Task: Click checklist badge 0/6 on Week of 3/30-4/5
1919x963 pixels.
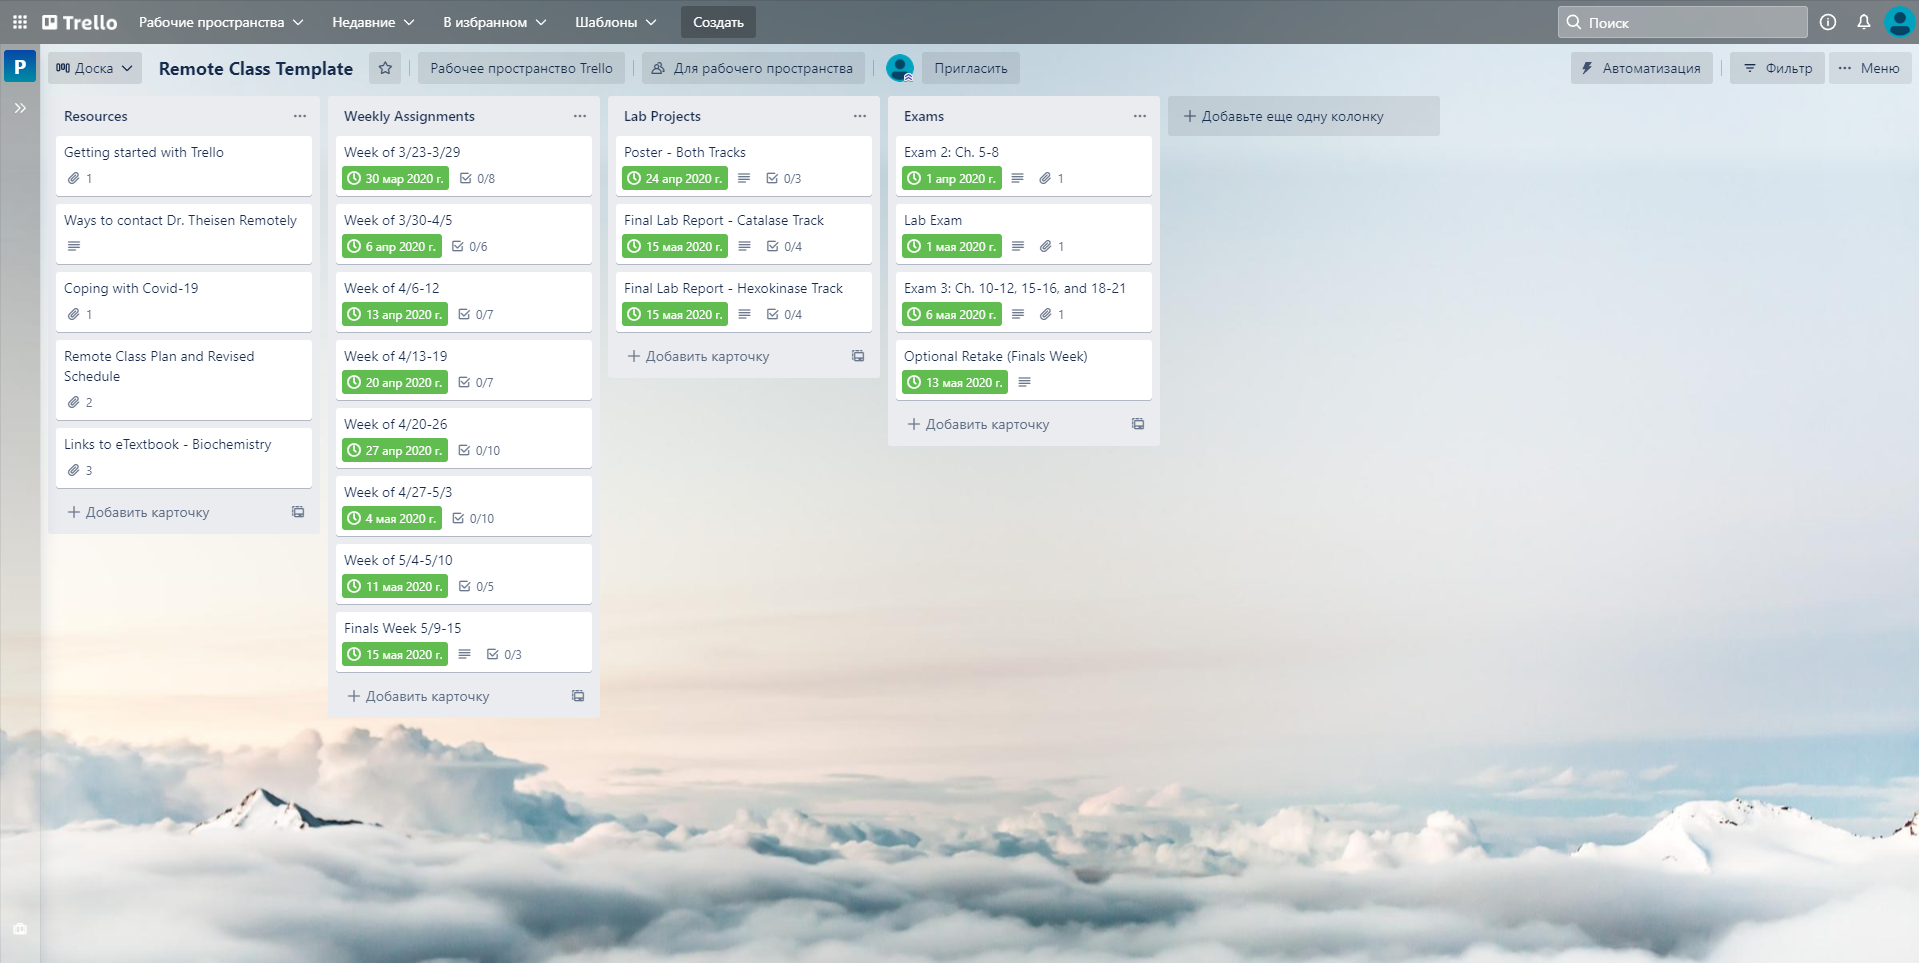Action: click(x=469, y=246)
